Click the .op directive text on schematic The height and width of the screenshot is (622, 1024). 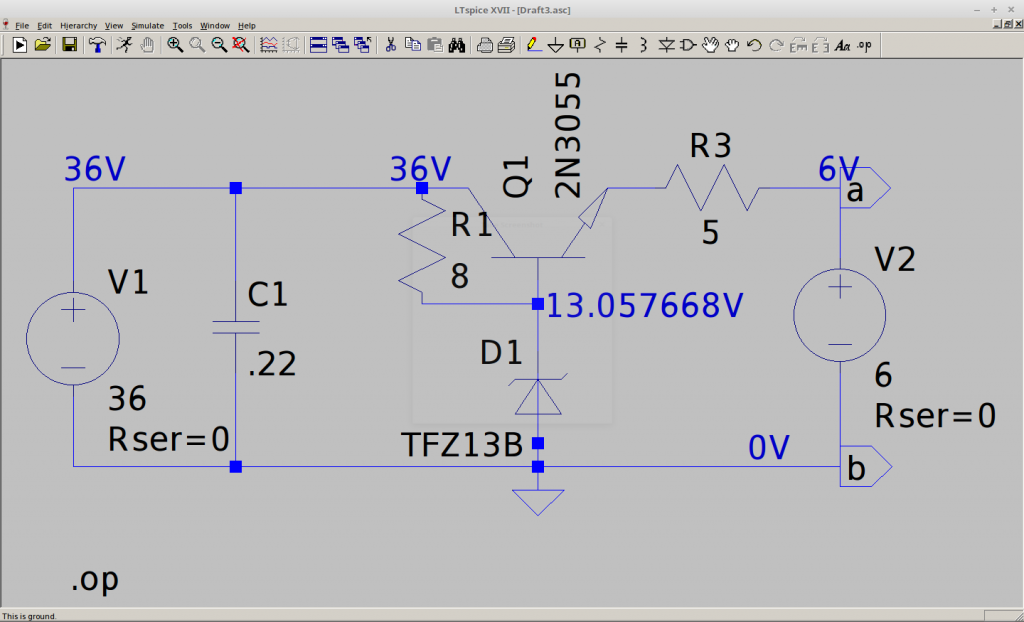coord(95,581)
